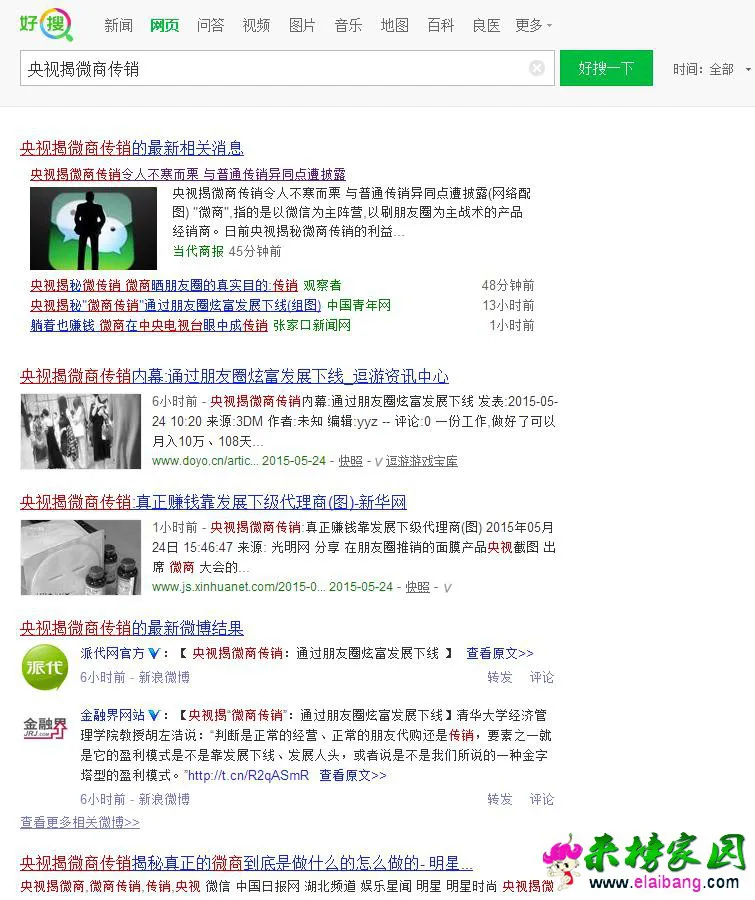The width and height of the screenshot is (755, 900).
Task: Focus the search input containing 央视揭微商传销
Action: 270,68
